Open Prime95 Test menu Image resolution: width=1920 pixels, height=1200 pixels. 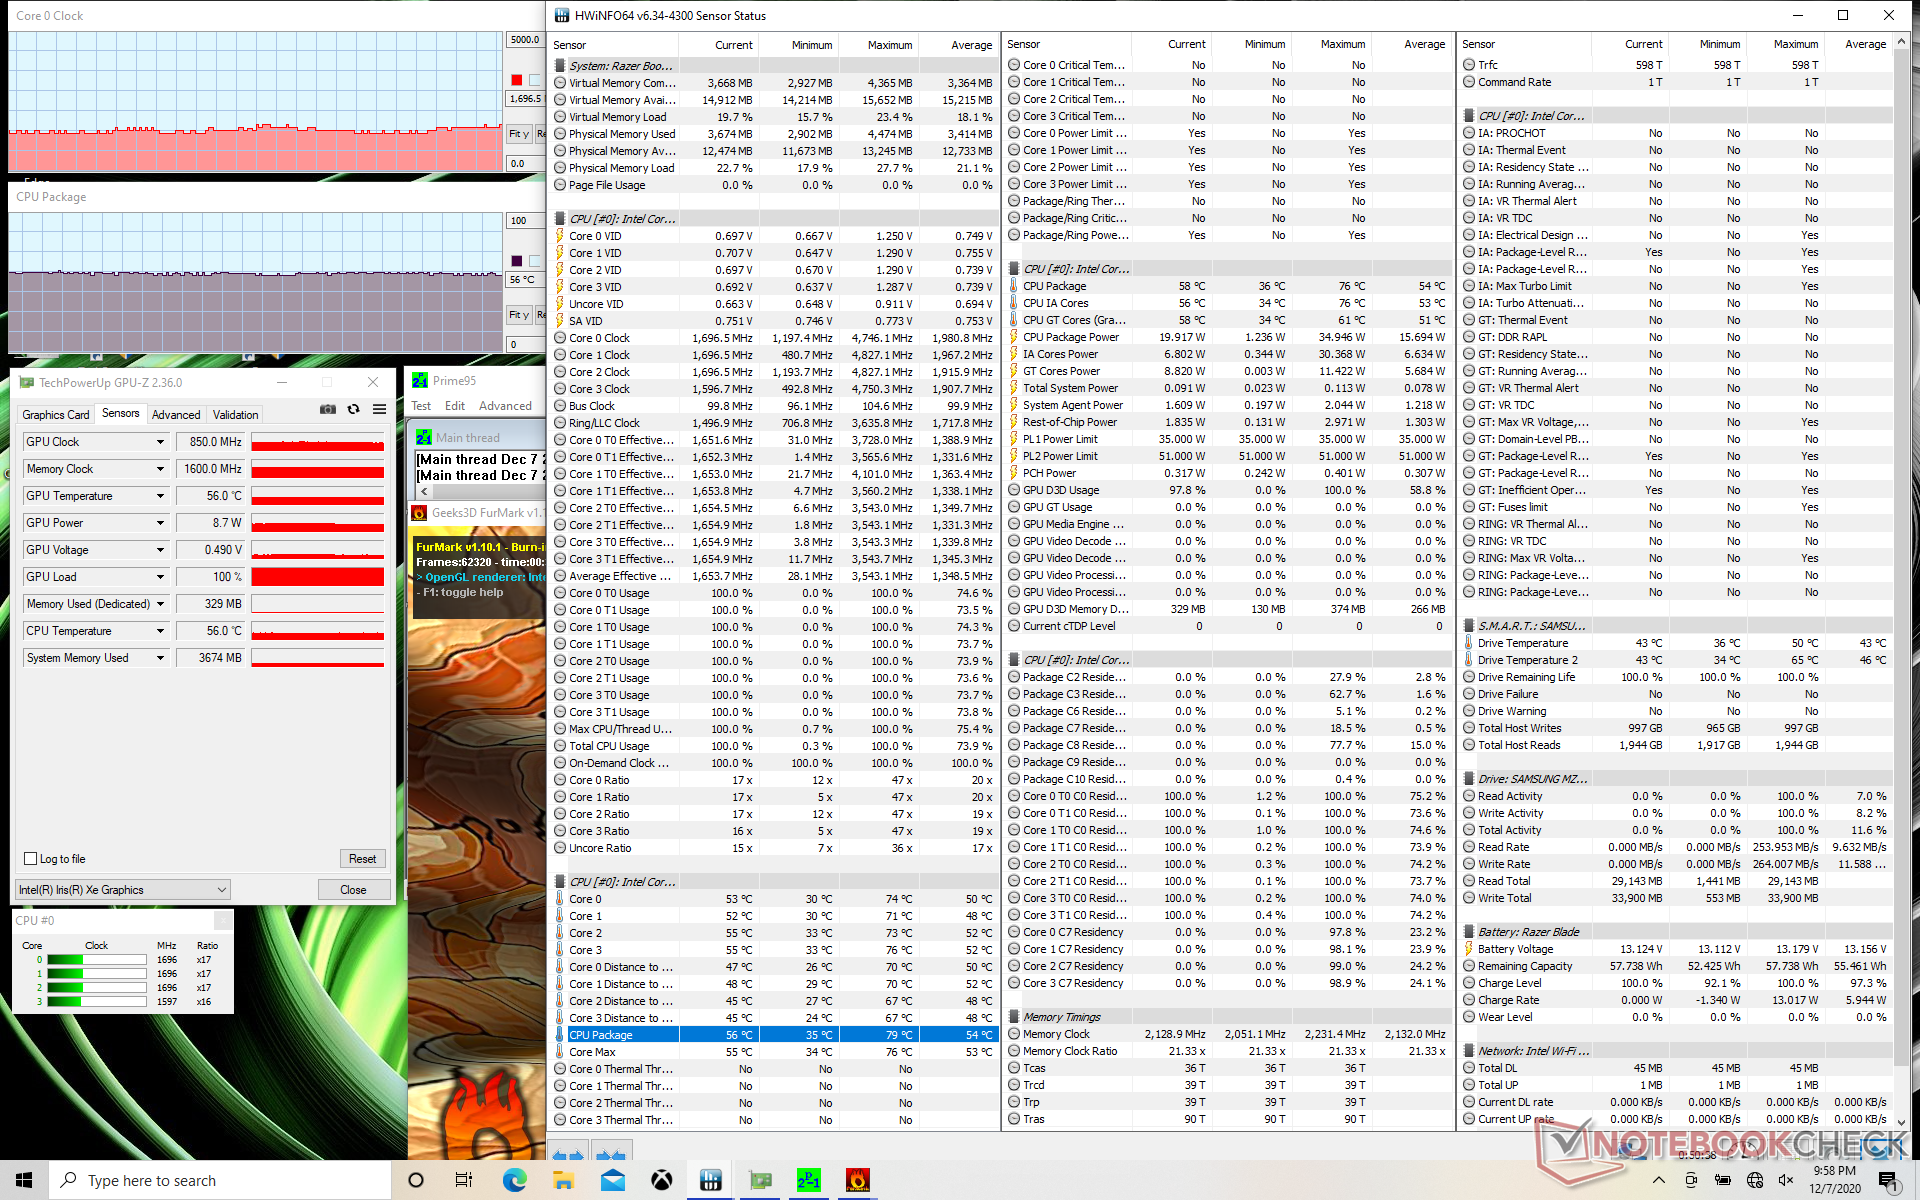point(421,406)
